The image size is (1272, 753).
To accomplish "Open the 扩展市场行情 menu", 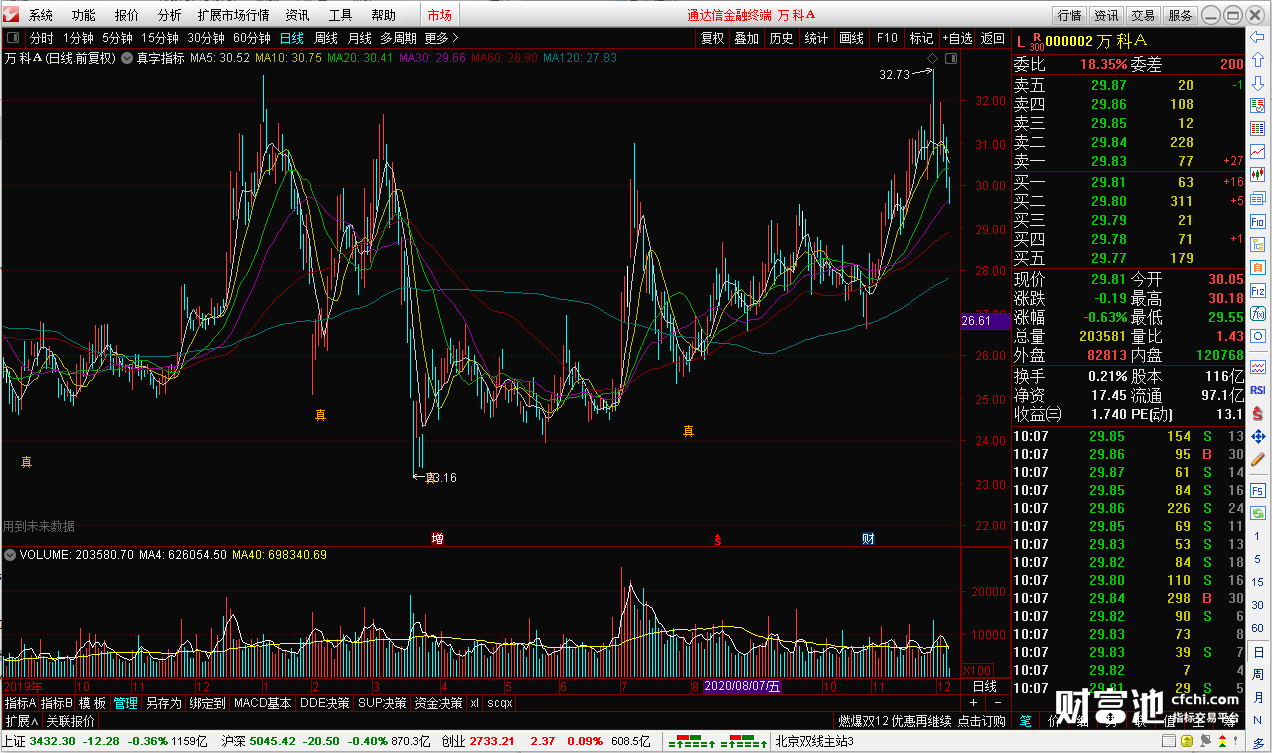I will 233,15.
